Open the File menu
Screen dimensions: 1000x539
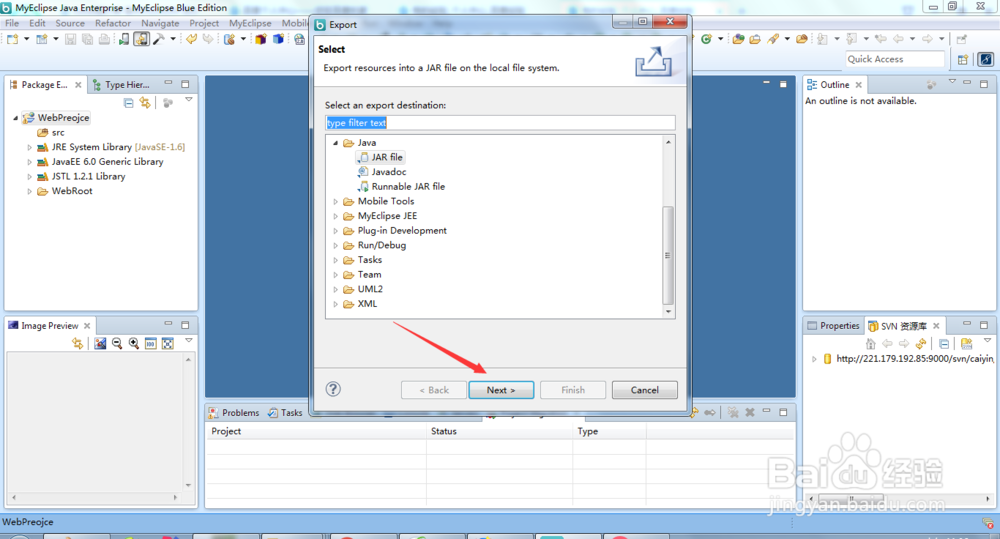pos(12,23)
